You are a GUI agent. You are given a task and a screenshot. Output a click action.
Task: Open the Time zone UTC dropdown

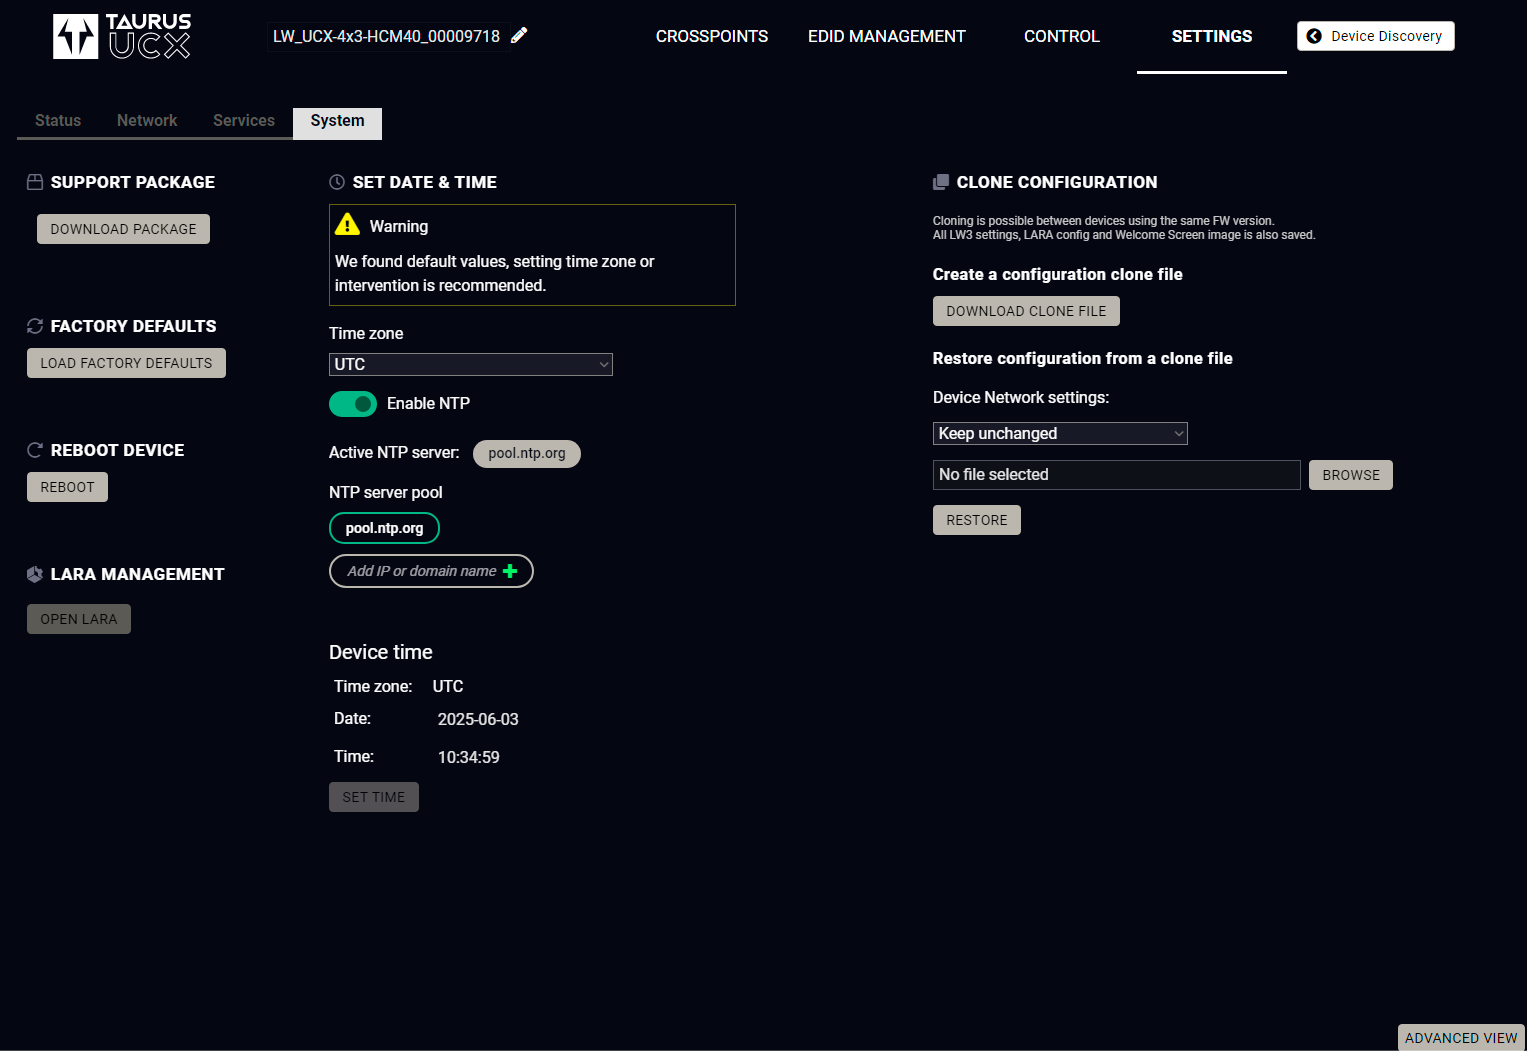[x=470, y=365]
